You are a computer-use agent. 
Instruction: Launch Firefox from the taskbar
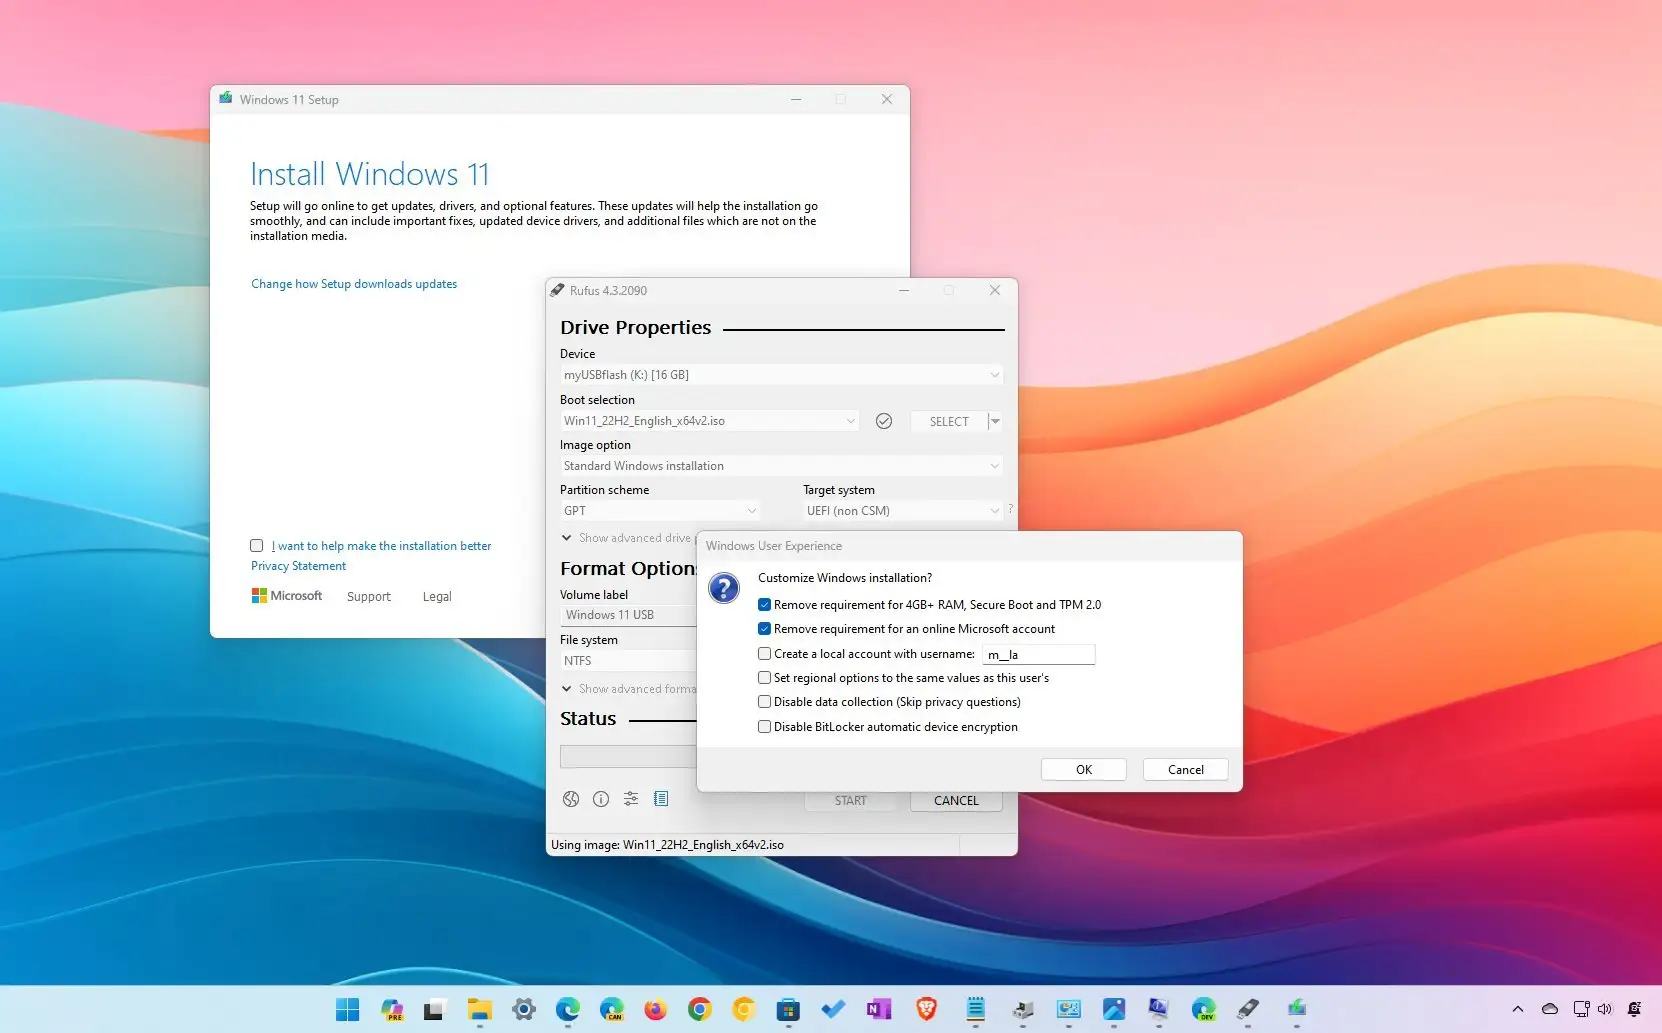pos(657,1010)
